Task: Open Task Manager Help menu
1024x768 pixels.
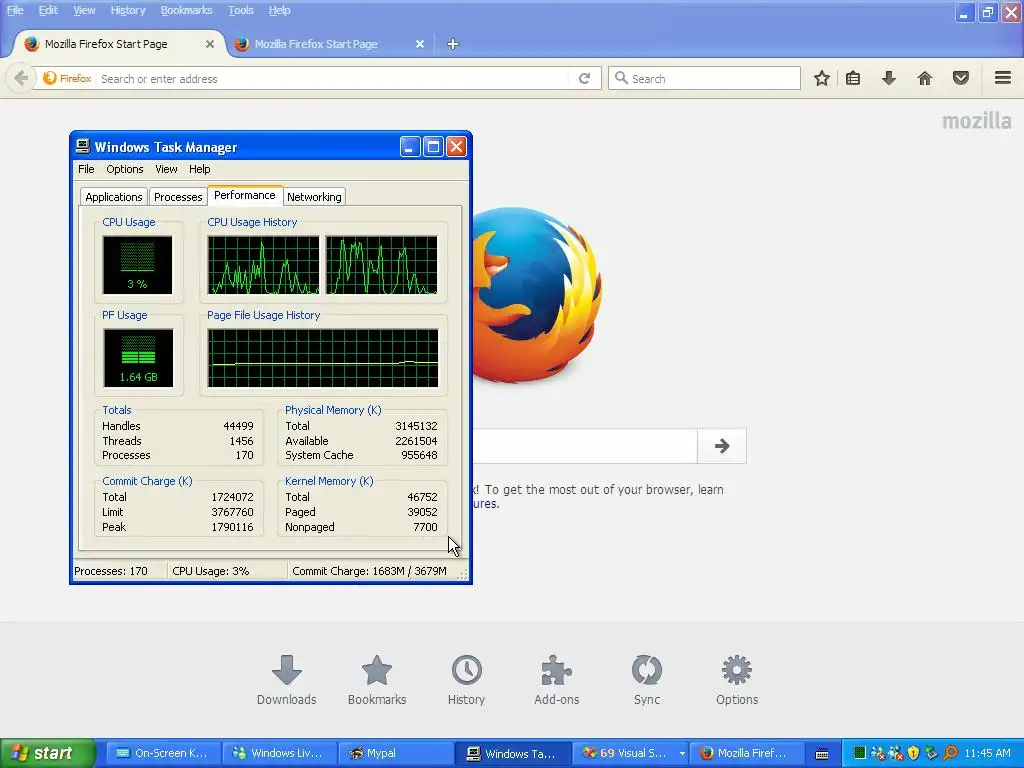Action: click(x=200, y=169)
